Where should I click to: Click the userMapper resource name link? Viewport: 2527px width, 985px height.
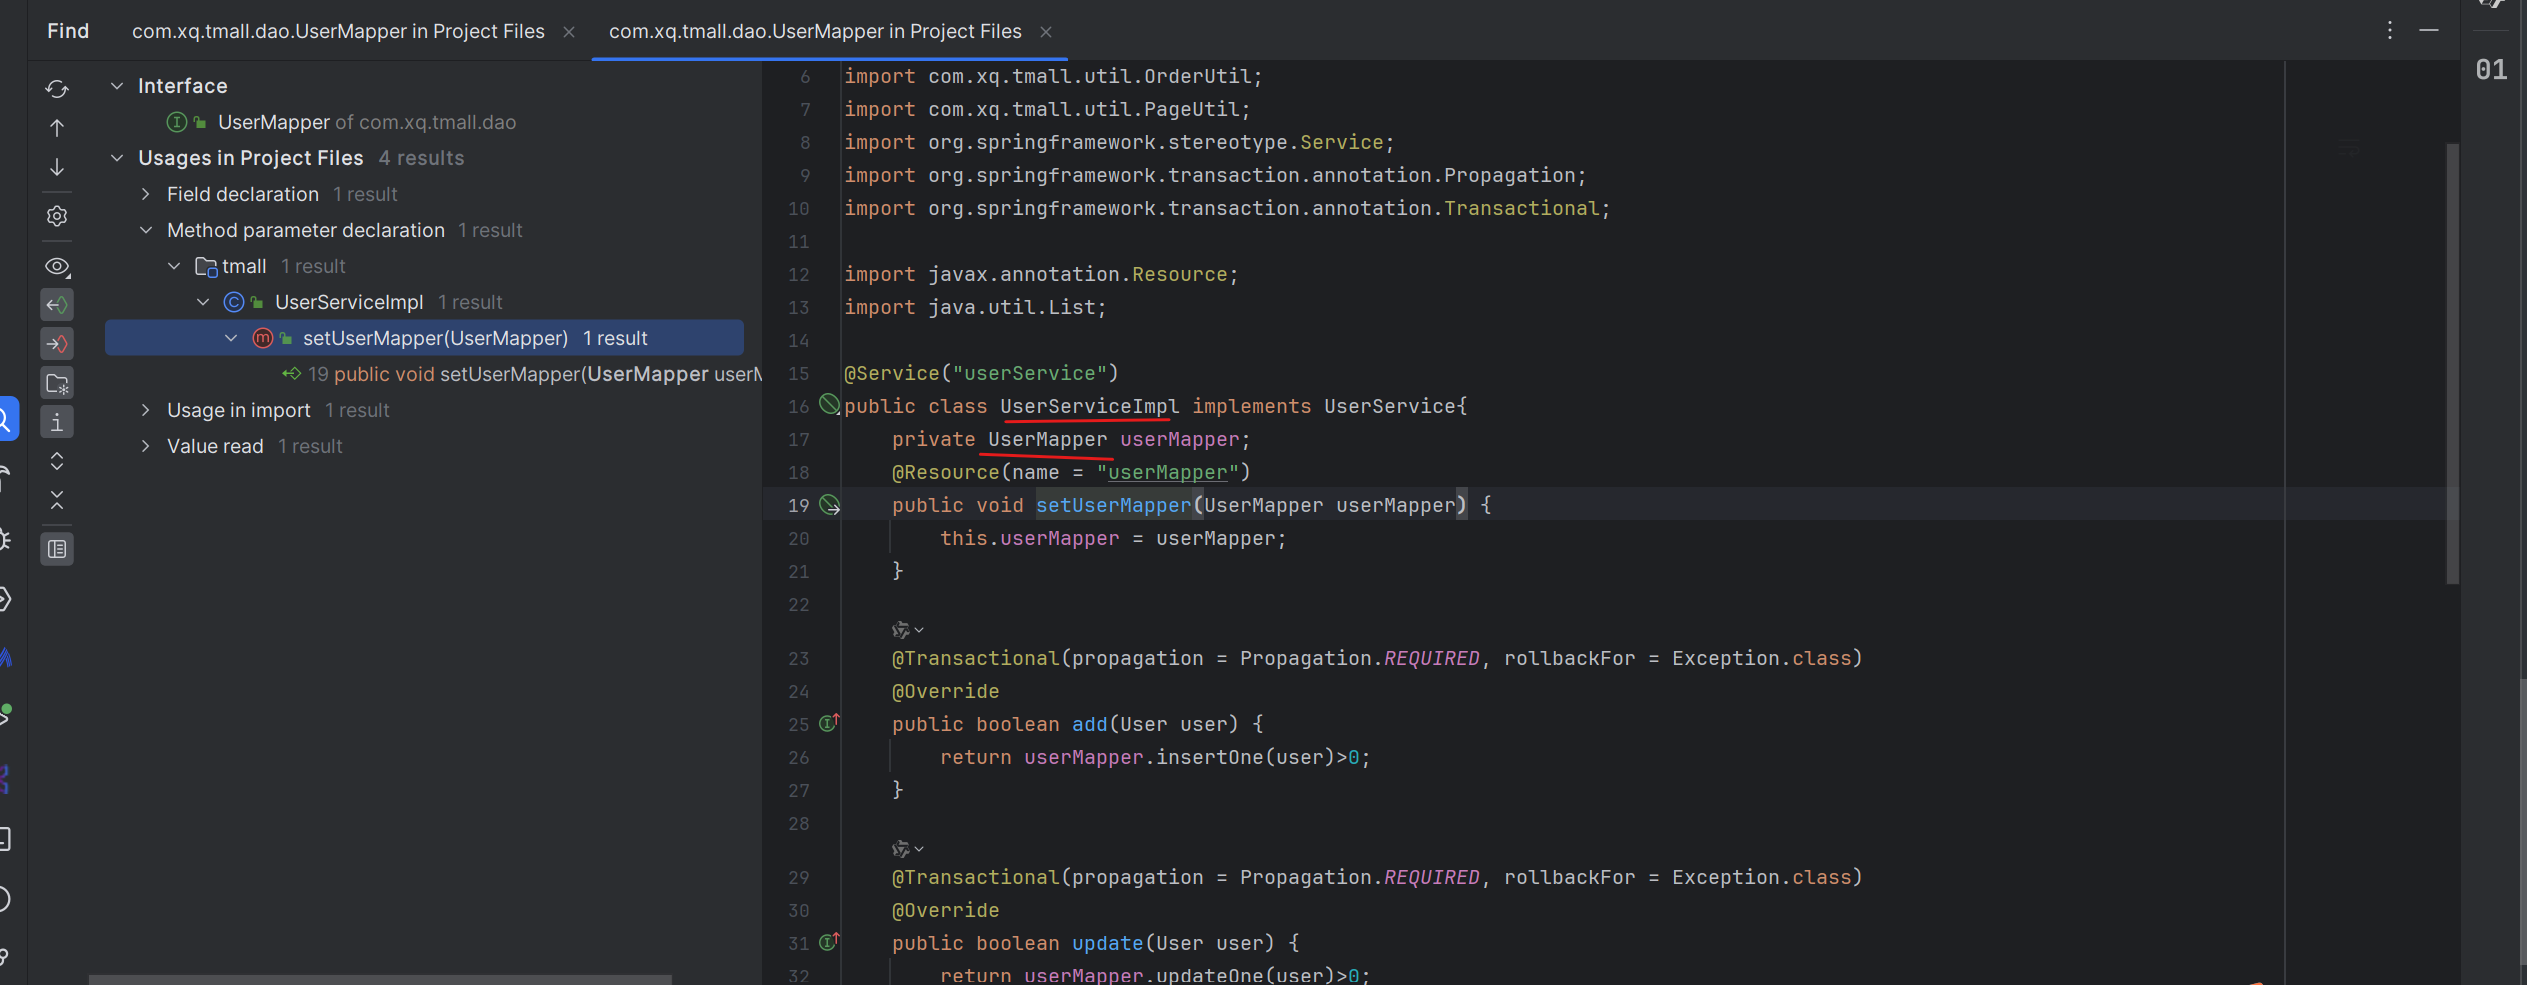pyautogui.click(x=1166, y=472)
